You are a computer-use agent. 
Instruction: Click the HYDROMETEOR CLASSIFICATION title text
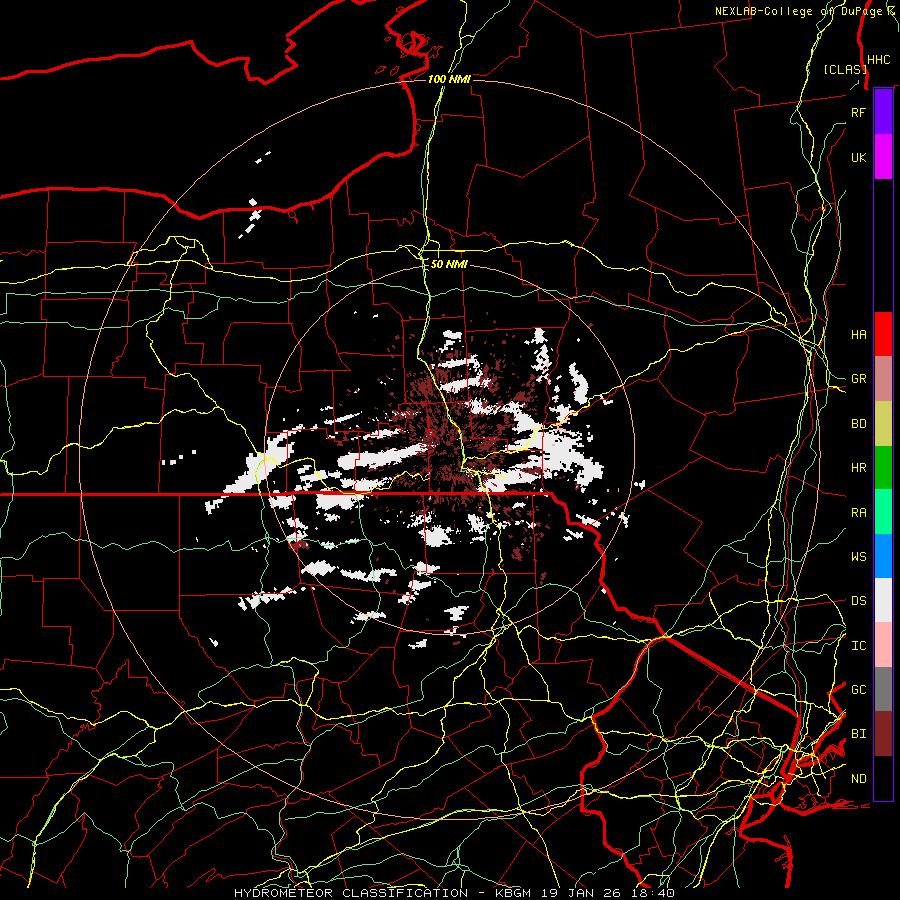coord(351,893)
